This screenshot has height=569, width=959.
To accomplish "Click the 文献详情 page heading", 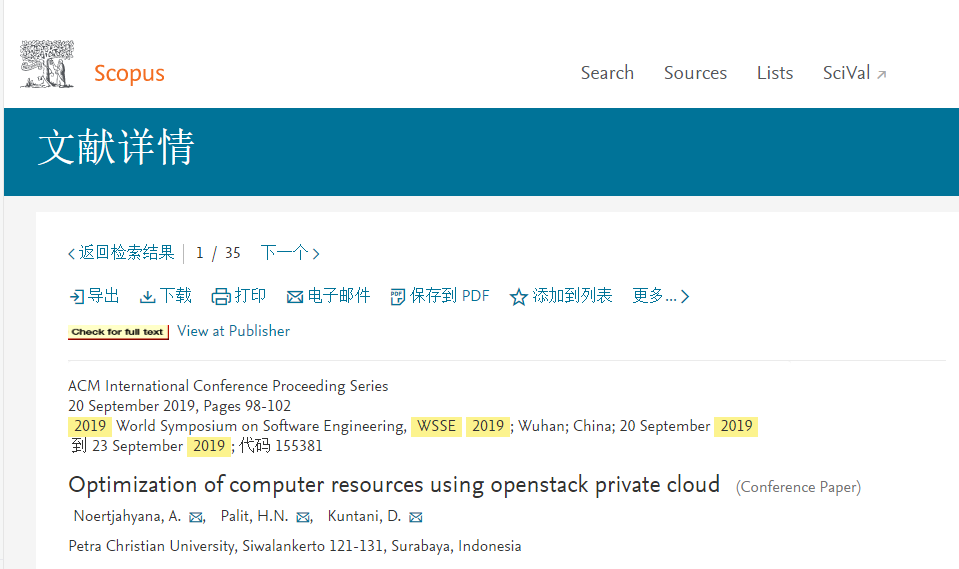I will pyautogui.click(x=116, y=147).
